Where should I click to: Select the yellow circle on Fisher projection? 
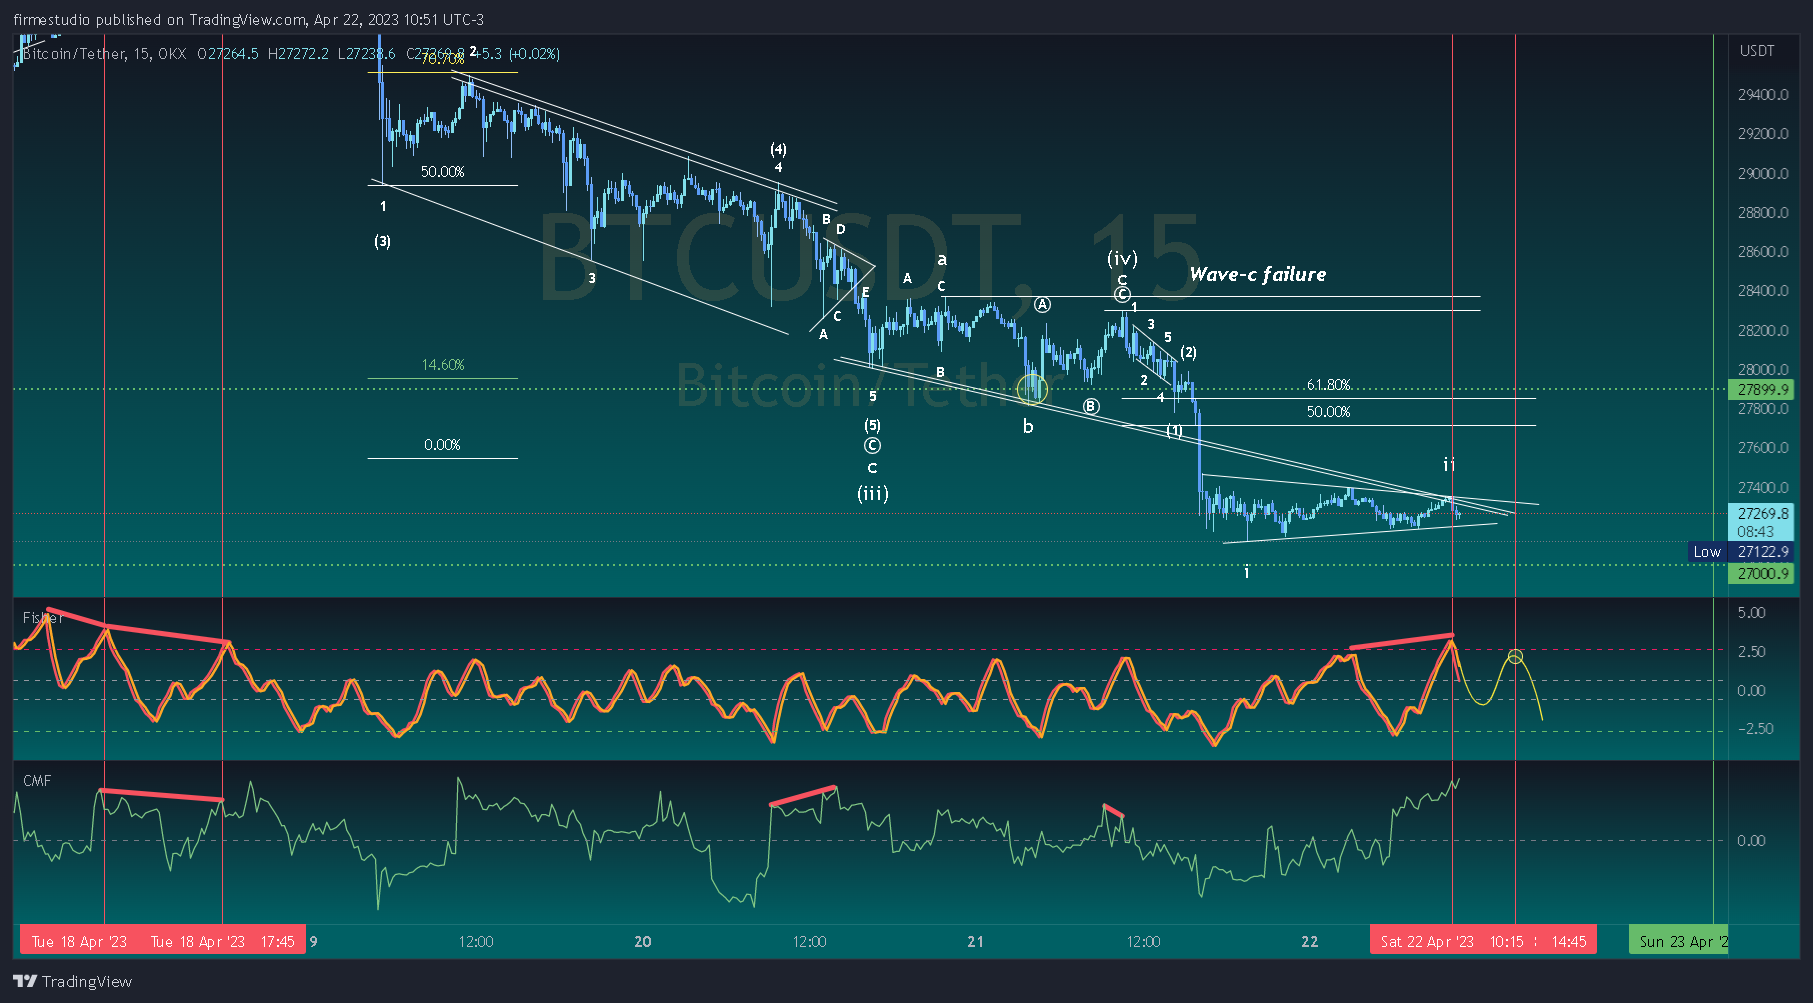pyautogui.click(x=1515, y=657)
